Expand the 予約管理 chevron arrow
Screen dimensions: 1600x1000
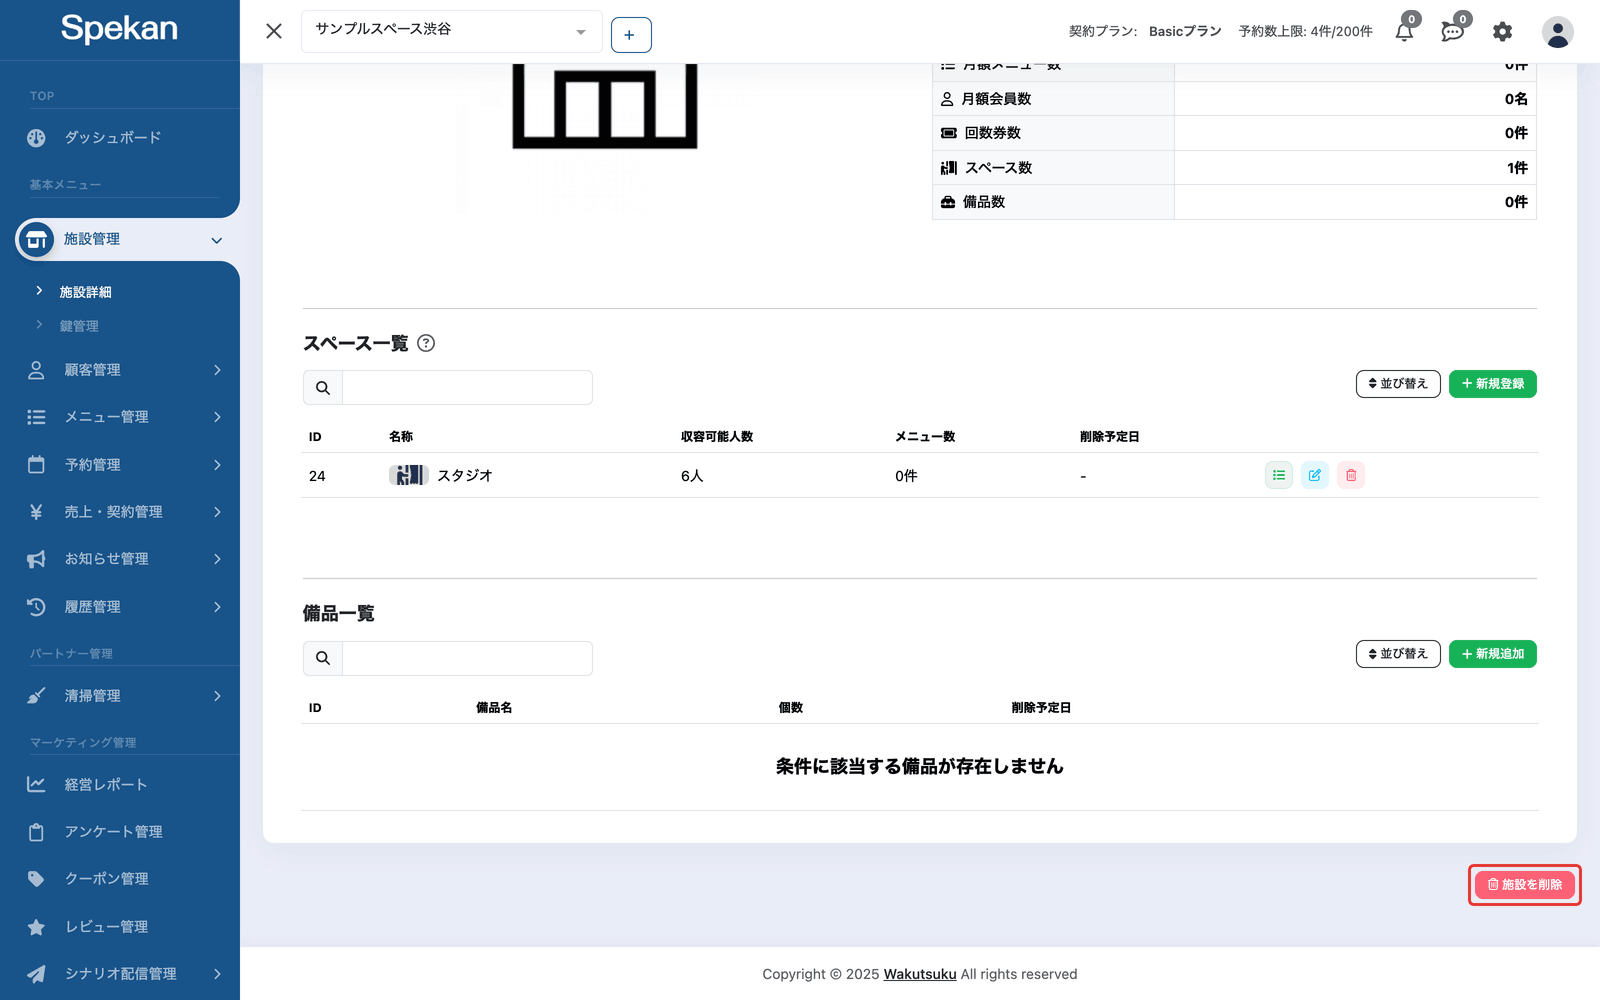[x=217, y=465]
